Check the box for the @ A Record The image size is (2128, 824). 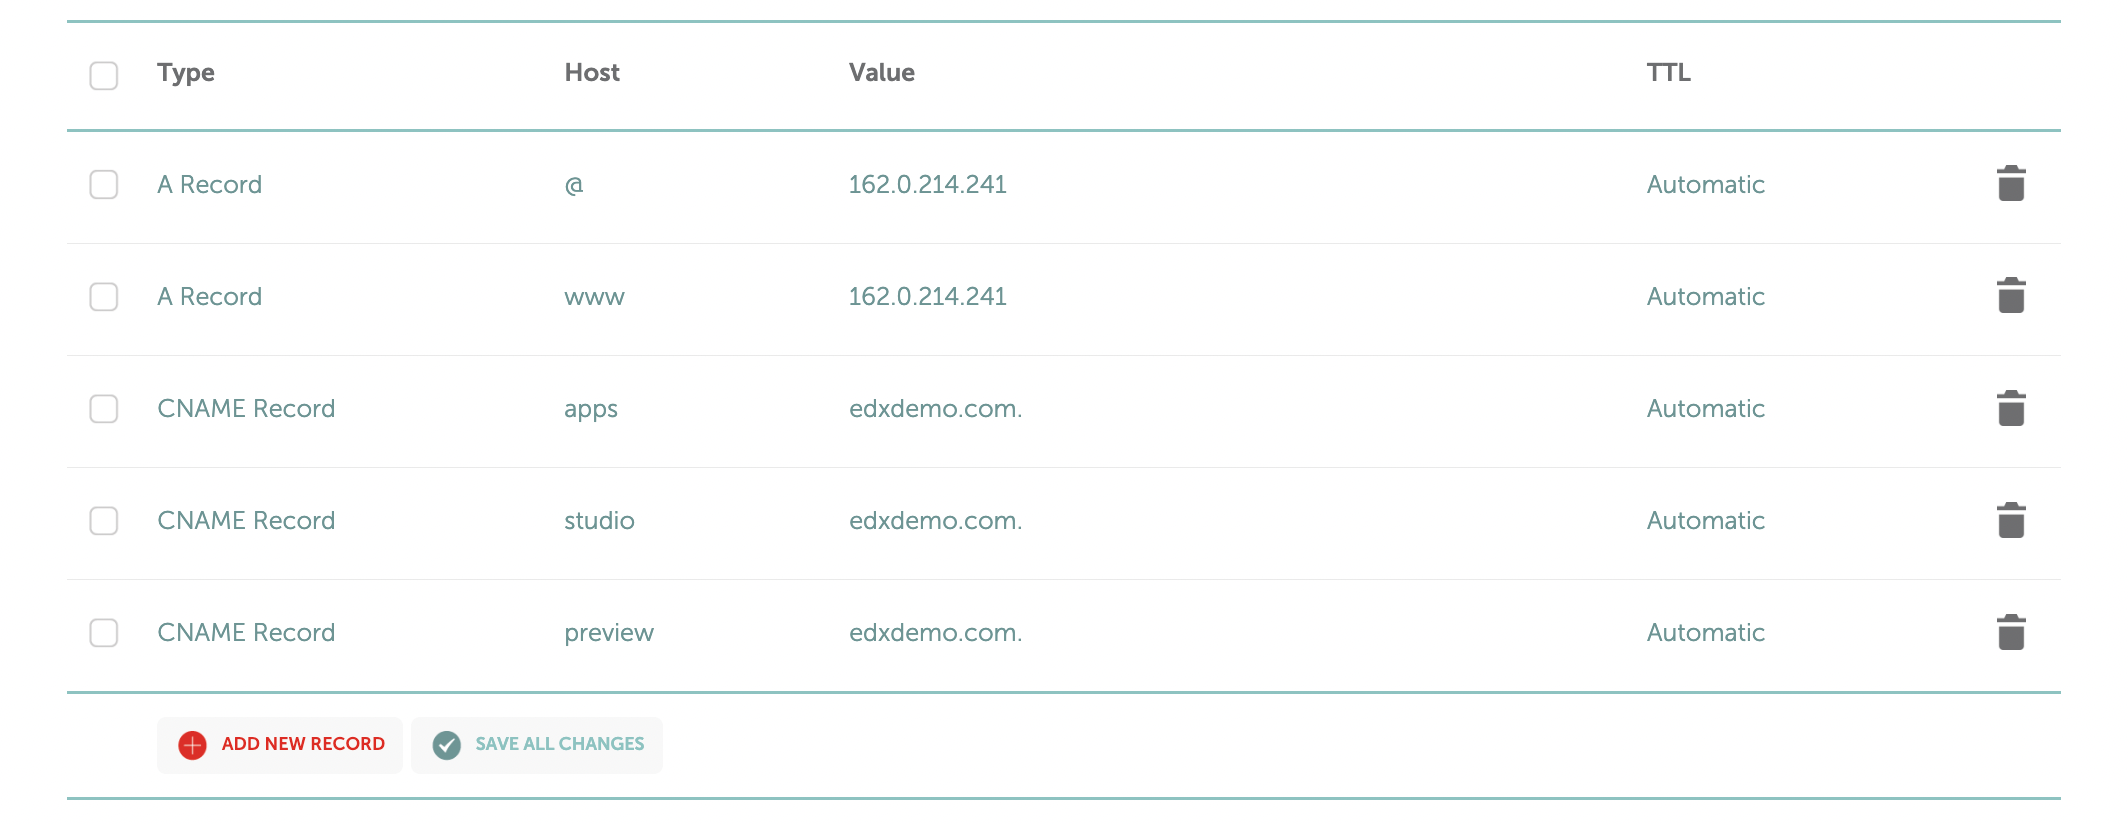coord(104,185)
